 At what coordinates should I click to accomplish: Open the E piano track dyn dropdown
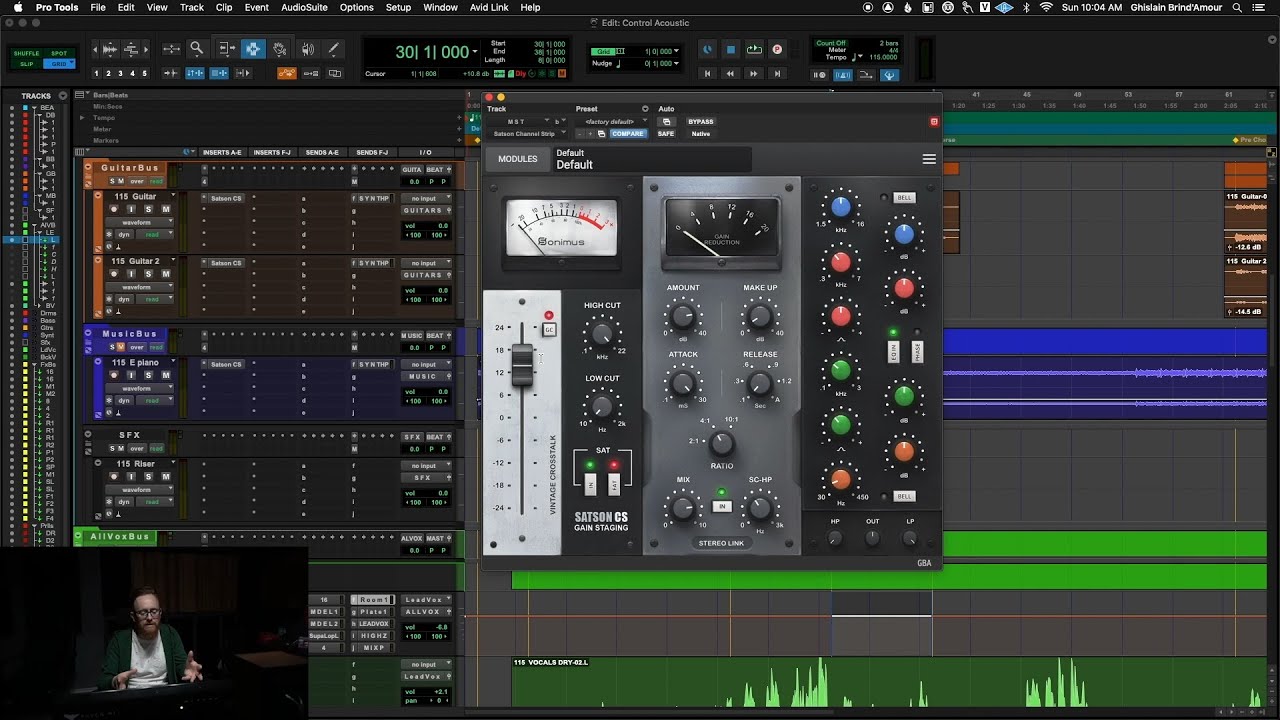tap(125, 400)
